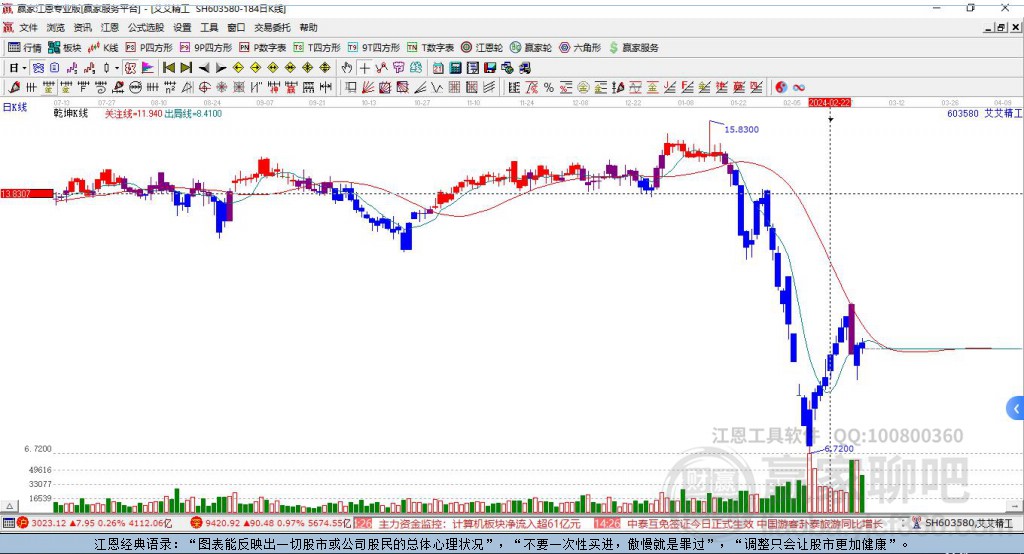Image resolution: width=1024 pixels, height=554 pixels.
Task: Open the 工具 menu
Action: pos(209,27)
